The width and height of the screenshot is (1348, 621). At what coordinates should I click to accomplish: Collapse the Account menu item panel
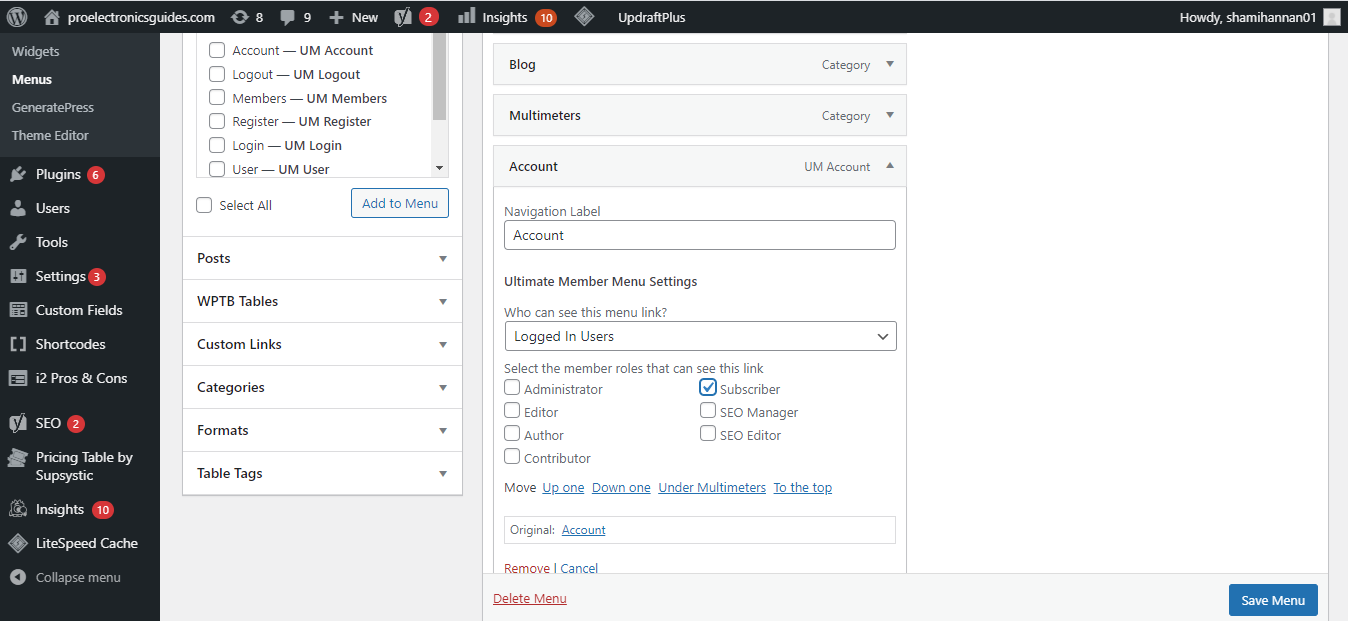click(890, 166)
